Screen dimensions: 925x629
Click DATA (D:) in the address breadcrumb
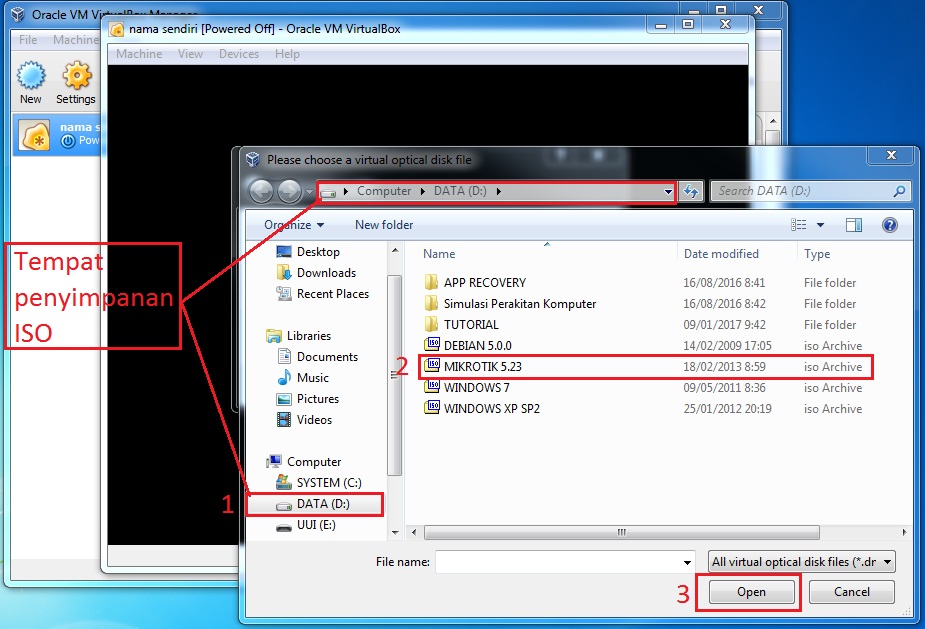(460, 191)
